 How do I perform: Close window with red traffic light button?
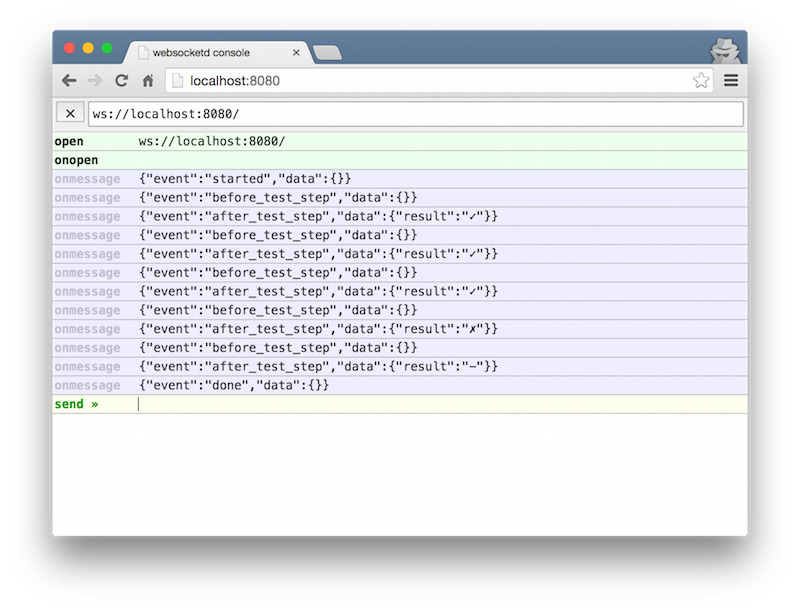pyautogui.click(x=69, y=48)
